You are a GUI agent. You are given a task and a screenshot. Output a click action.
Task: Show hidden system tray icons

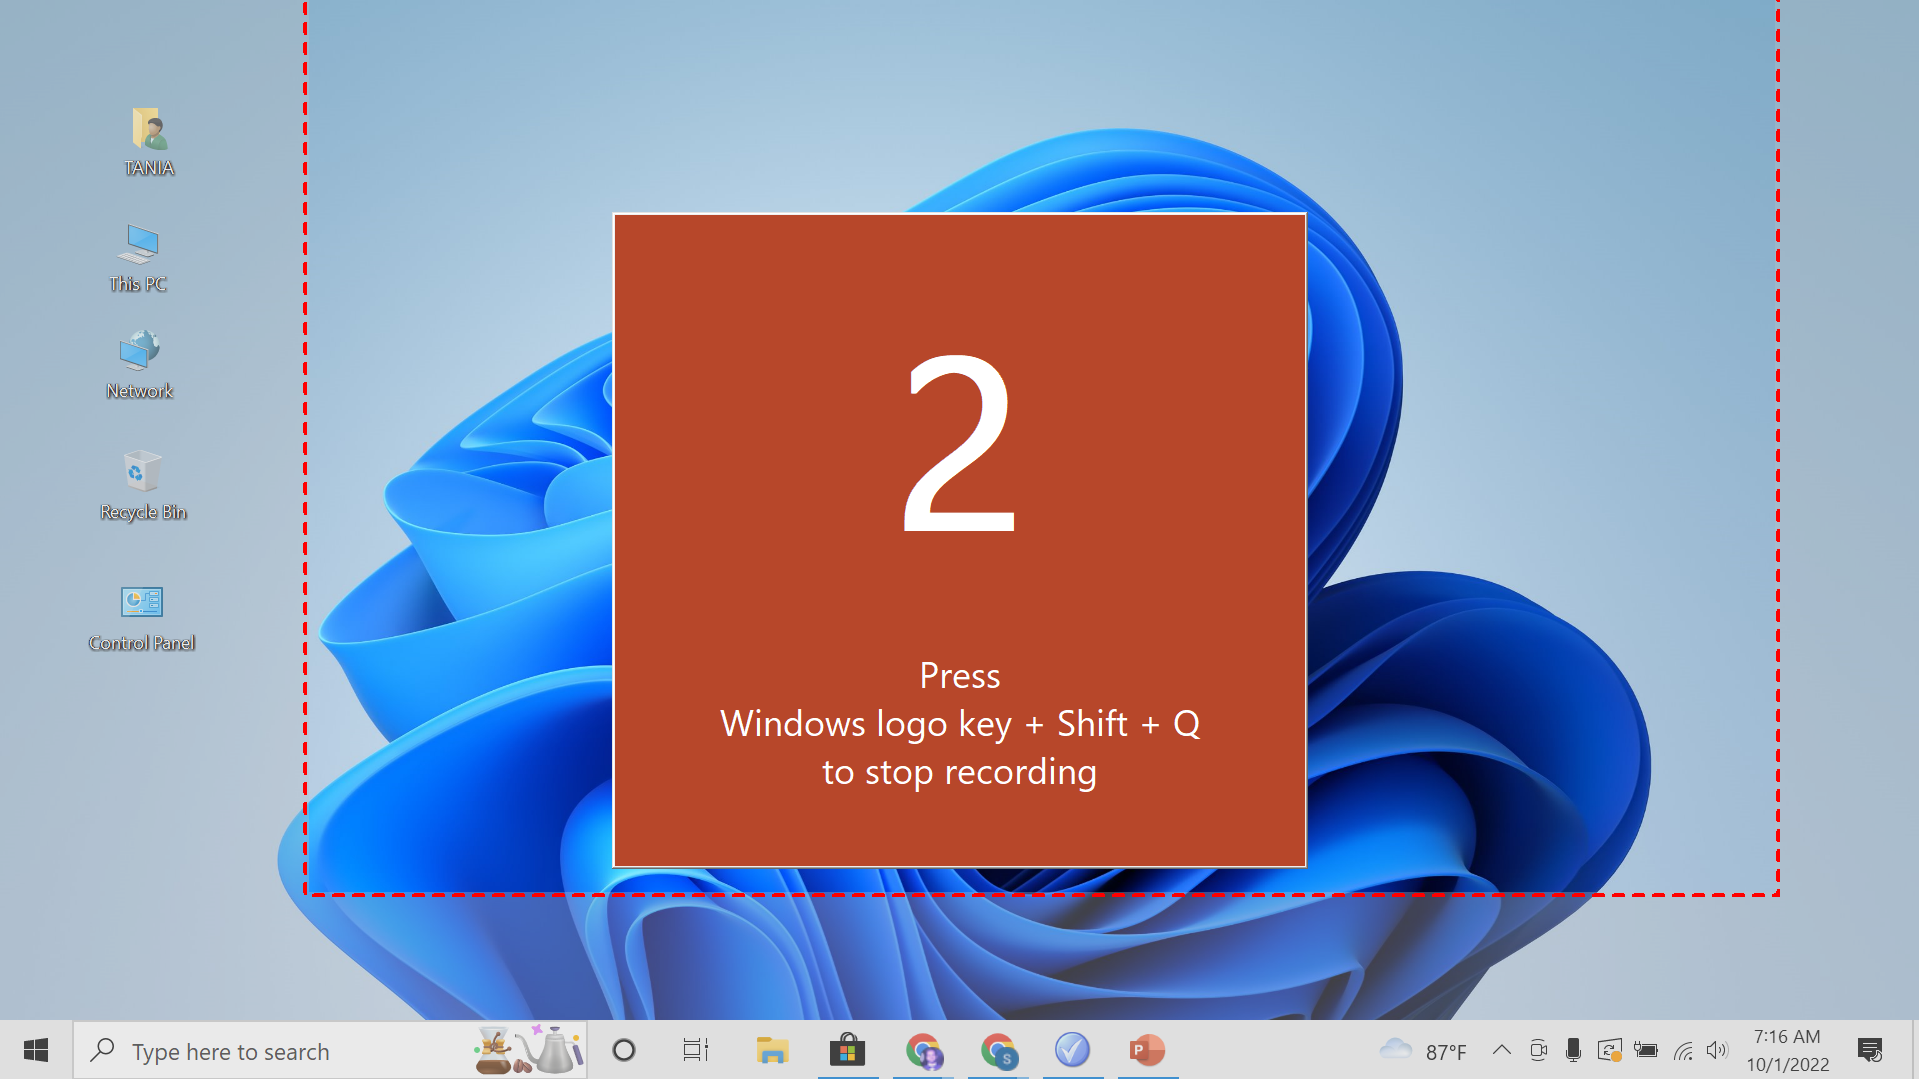point(1502,1050)
